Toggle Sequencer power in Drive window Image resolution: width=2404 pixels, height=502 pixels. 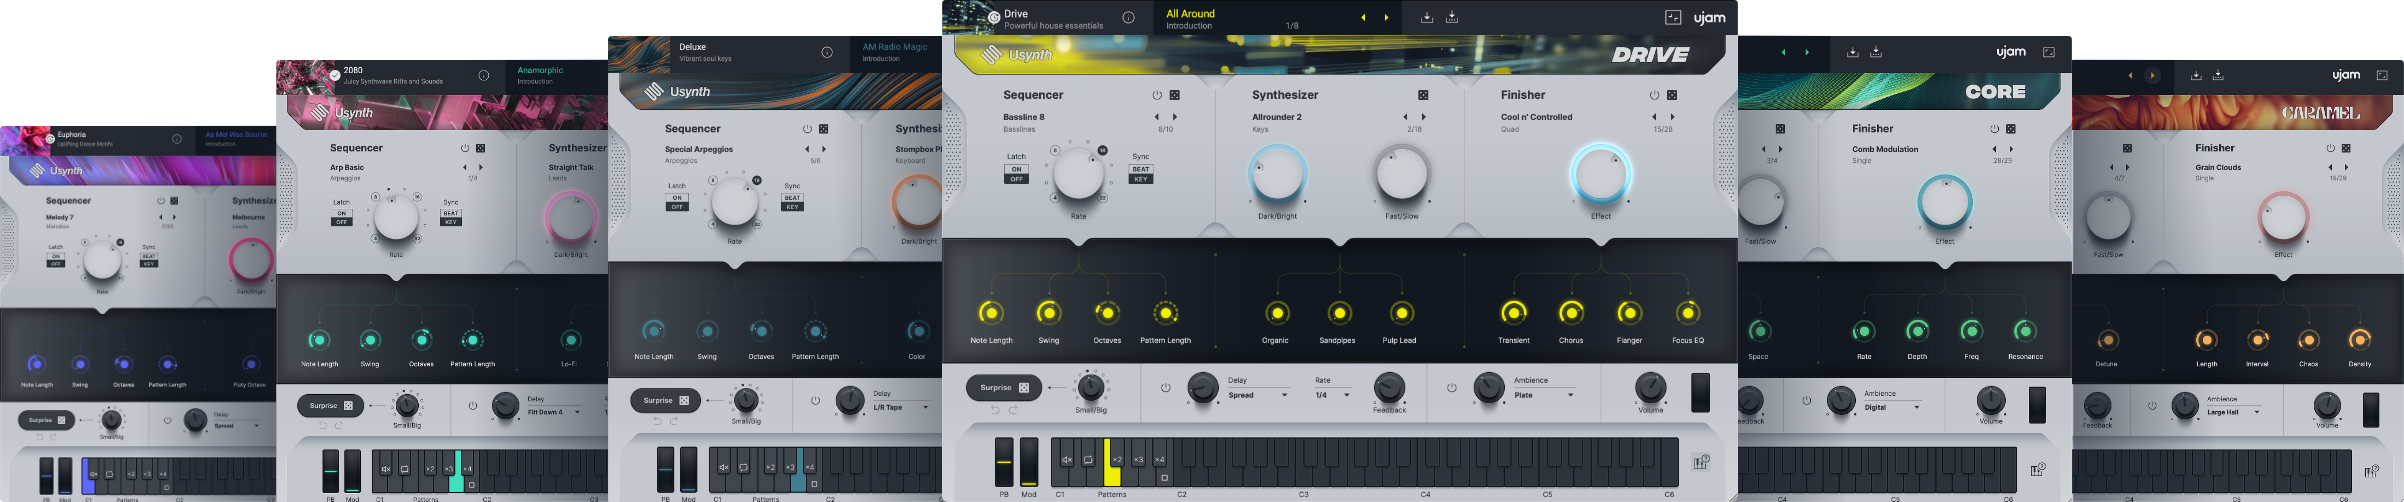[1157, 95]
